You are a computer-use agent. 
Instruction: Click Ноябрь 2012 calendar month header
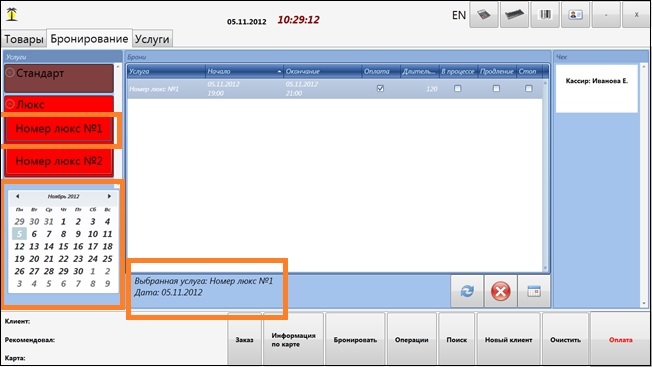[63, 196]
